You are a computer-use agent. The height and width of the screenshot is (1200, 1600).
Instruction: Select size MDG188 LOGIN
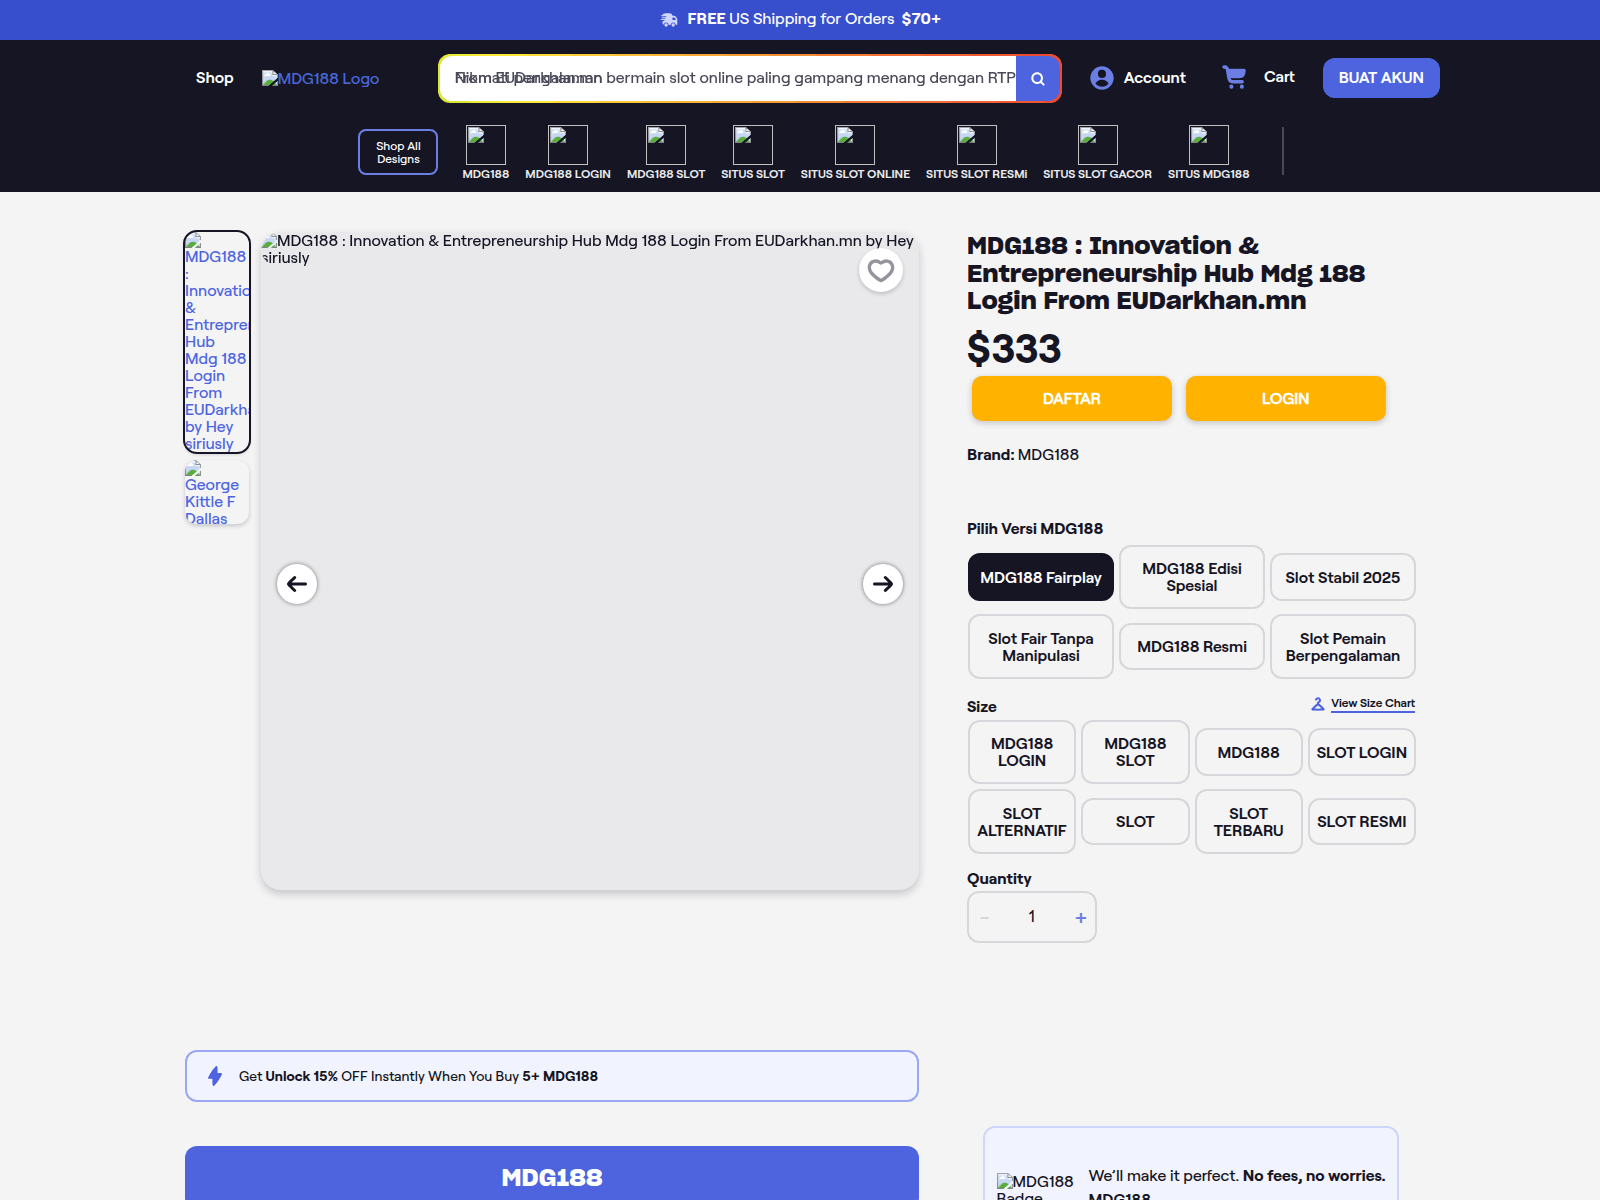tap(1022, 752)
